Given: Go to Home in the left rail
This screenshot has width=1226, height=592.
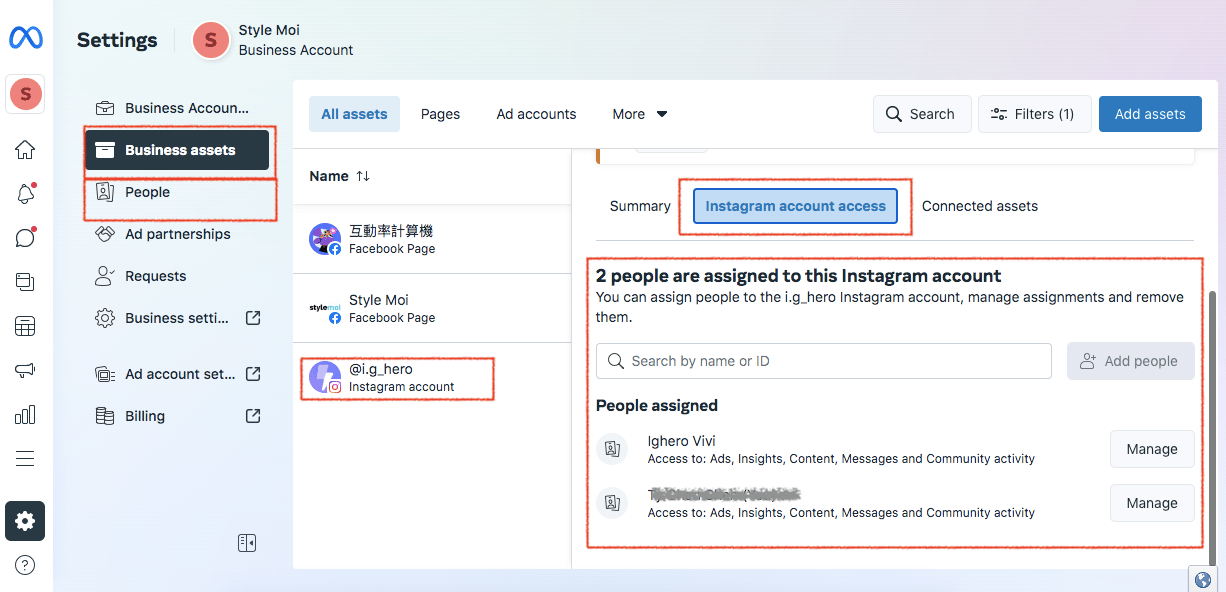Looking at the screenshot, I should click(25, 150).
